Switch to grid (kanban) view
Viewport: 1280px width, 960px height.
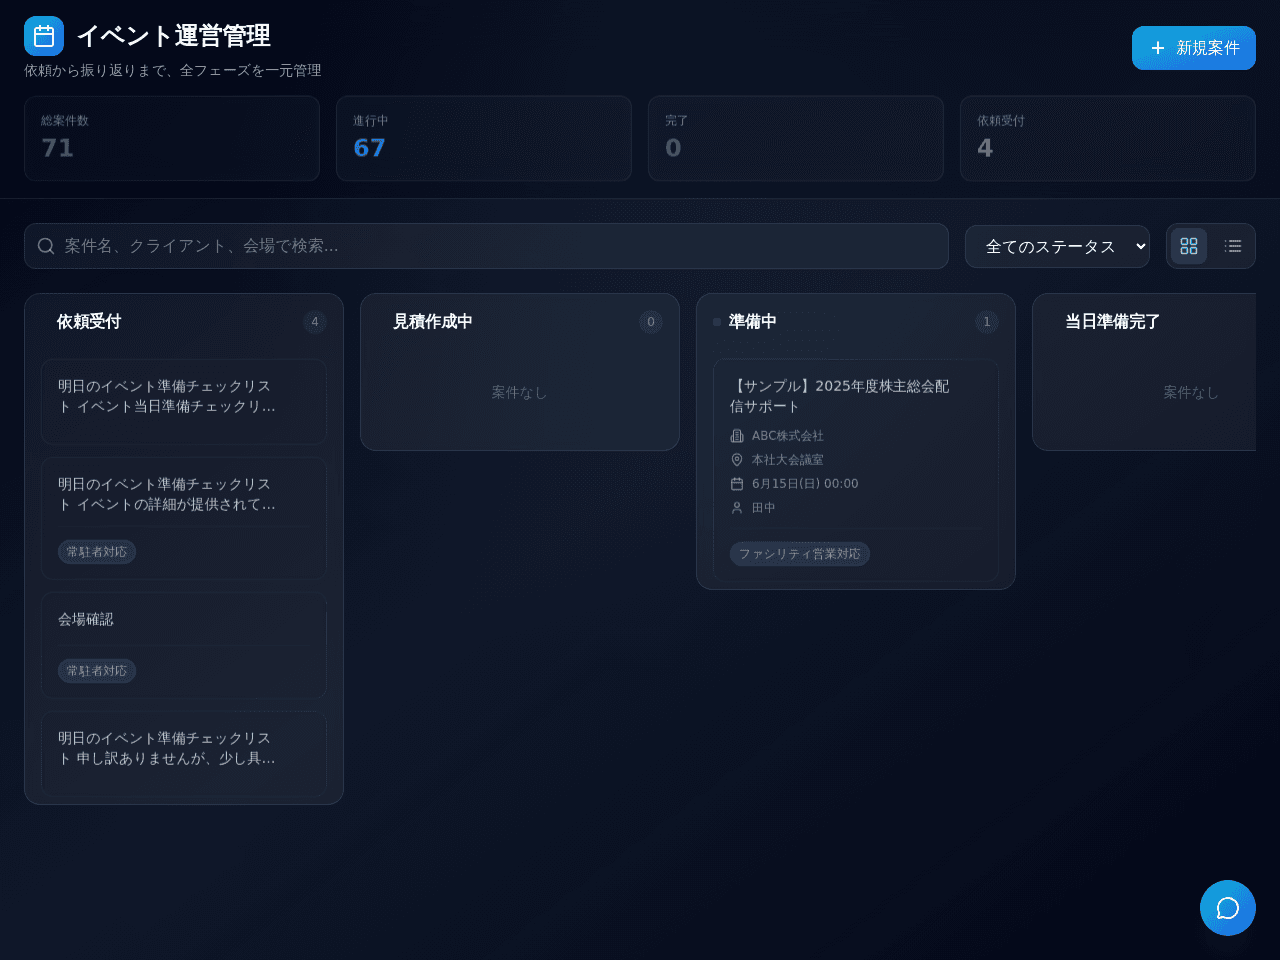(x=1189, y=246)
